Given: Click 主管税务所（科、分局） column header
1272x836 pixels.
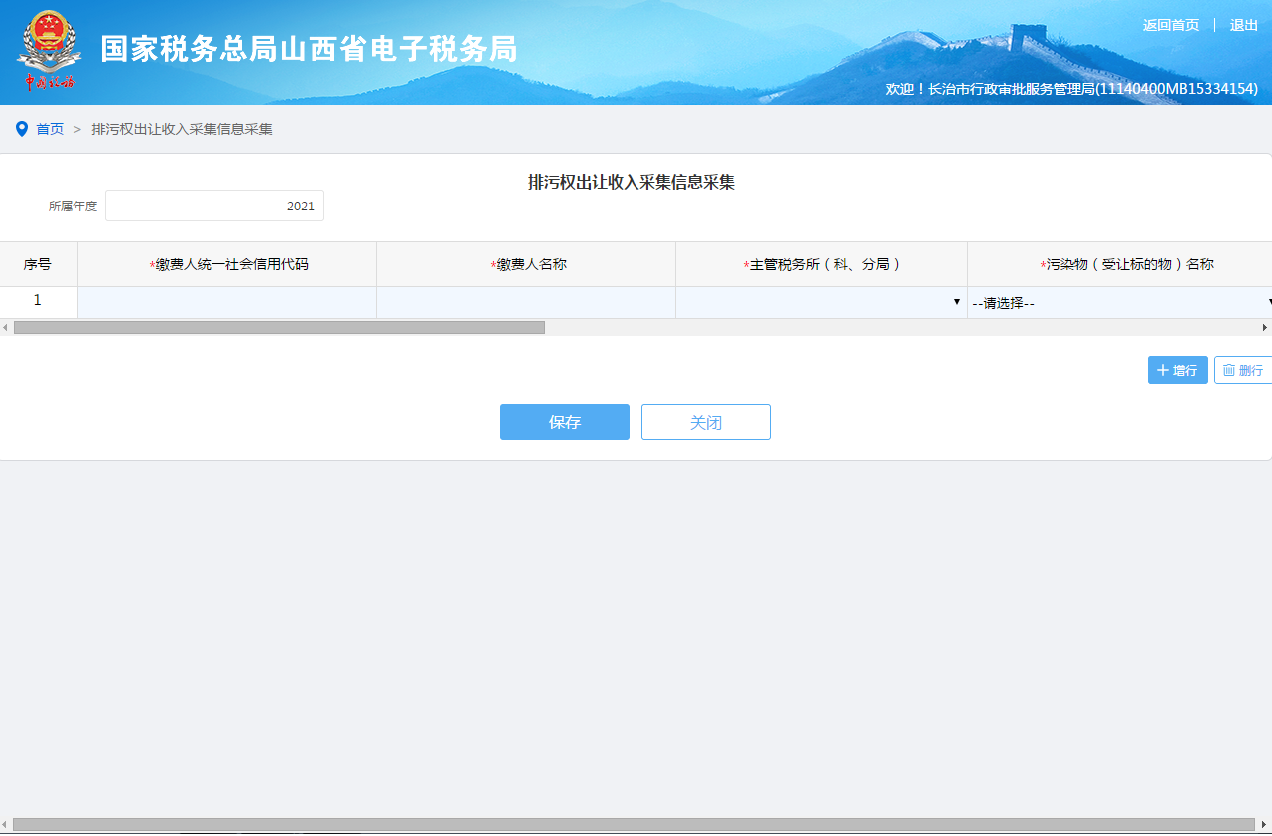Looking at the screenshot, I should point(821,264).
